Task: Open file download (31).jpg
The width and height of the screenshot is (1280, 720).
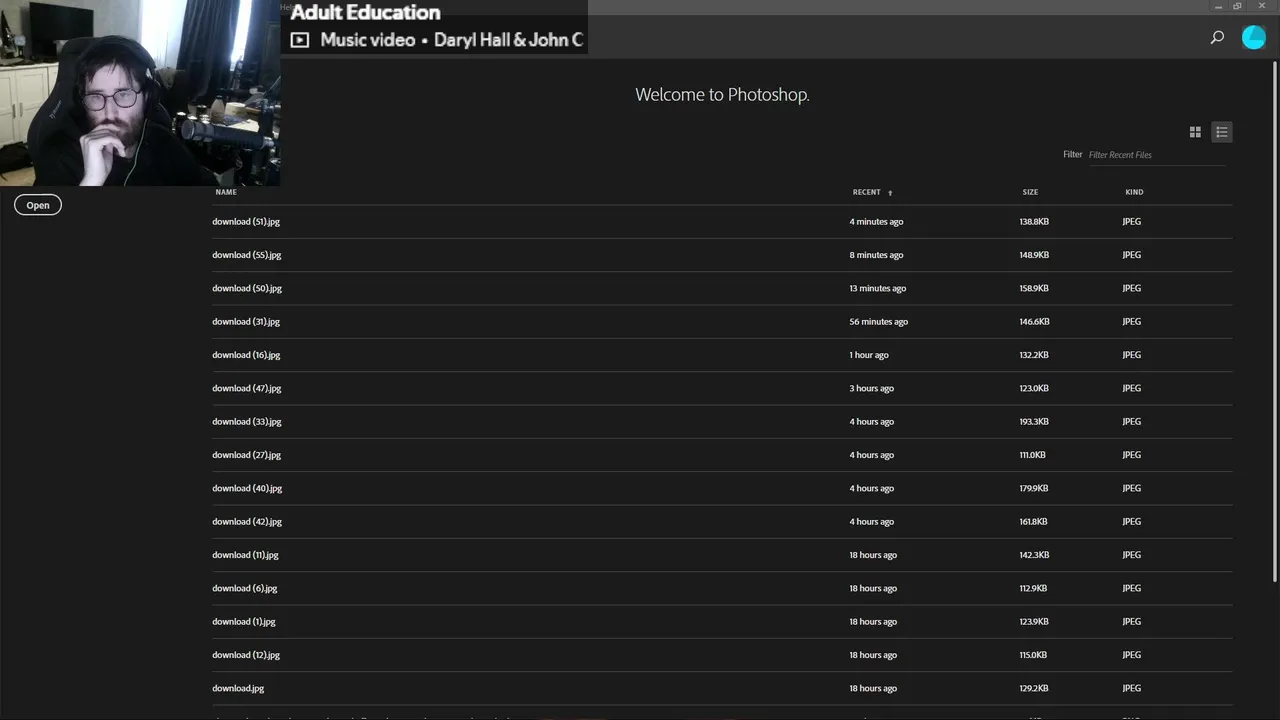Action: point(246,322)
